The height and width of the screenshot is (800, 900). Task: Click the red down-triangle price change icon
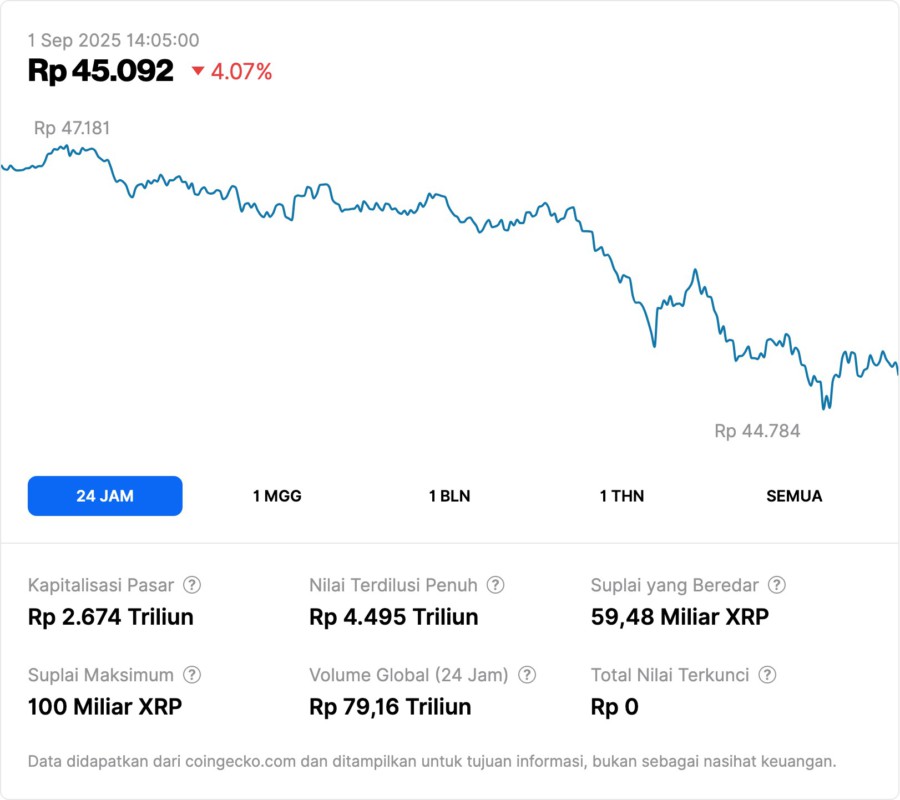click(197, 71)
